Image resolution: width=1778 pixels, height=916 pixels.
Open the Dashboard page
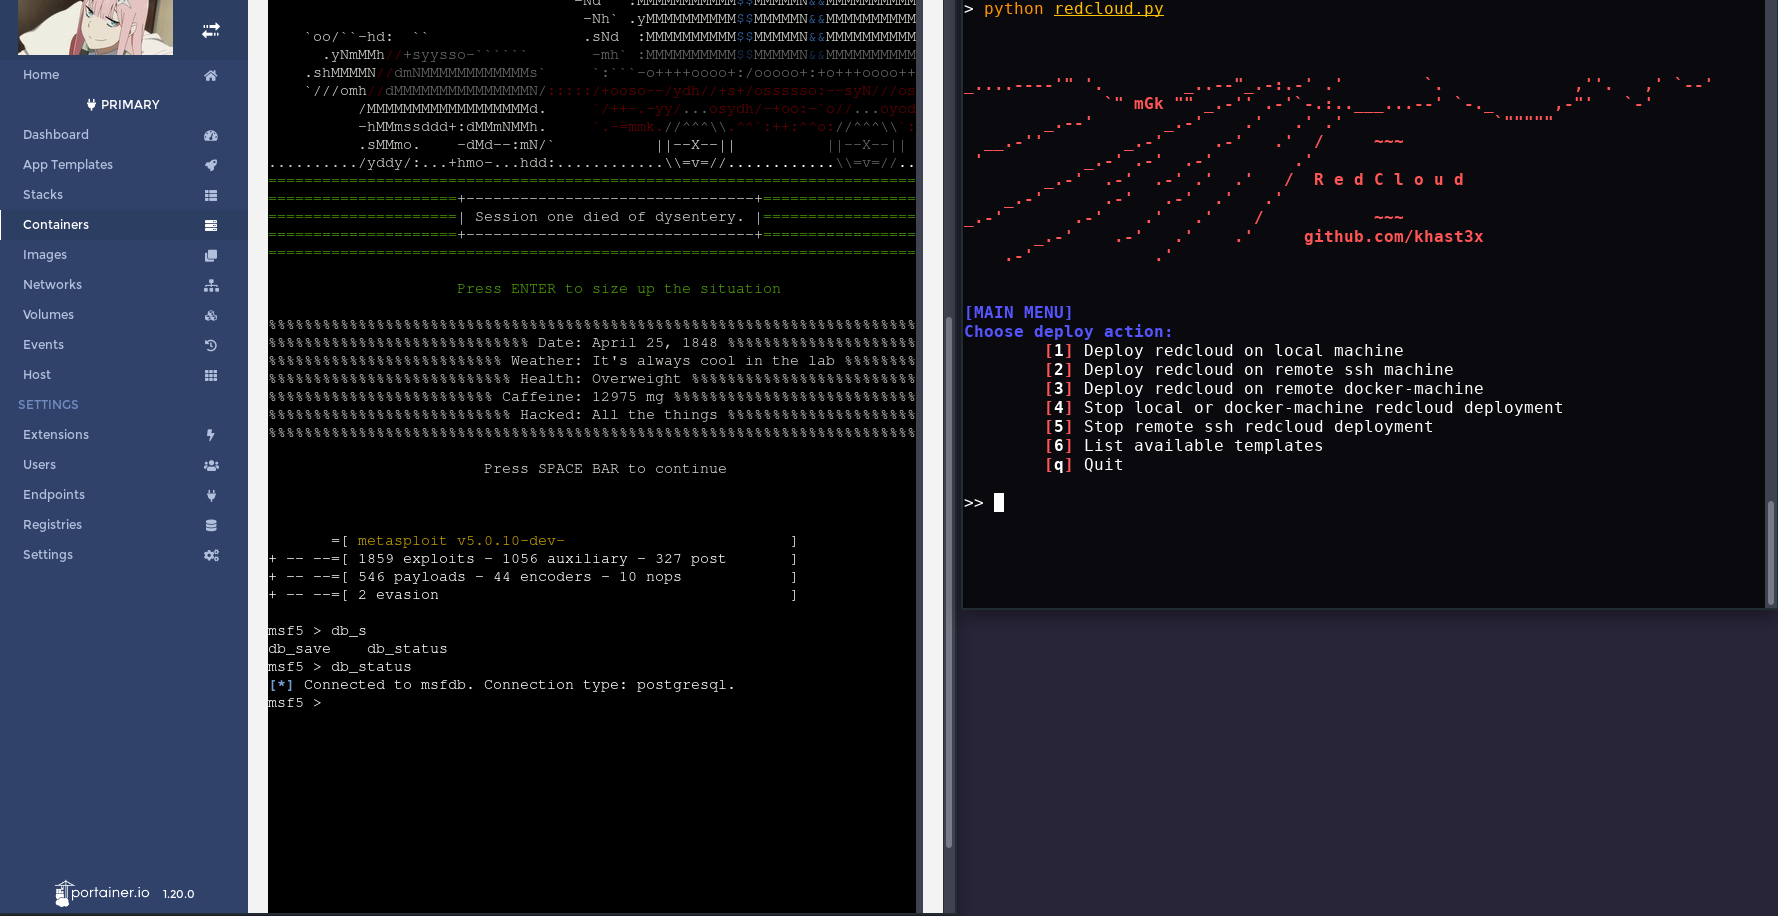[x=56, y=135]
